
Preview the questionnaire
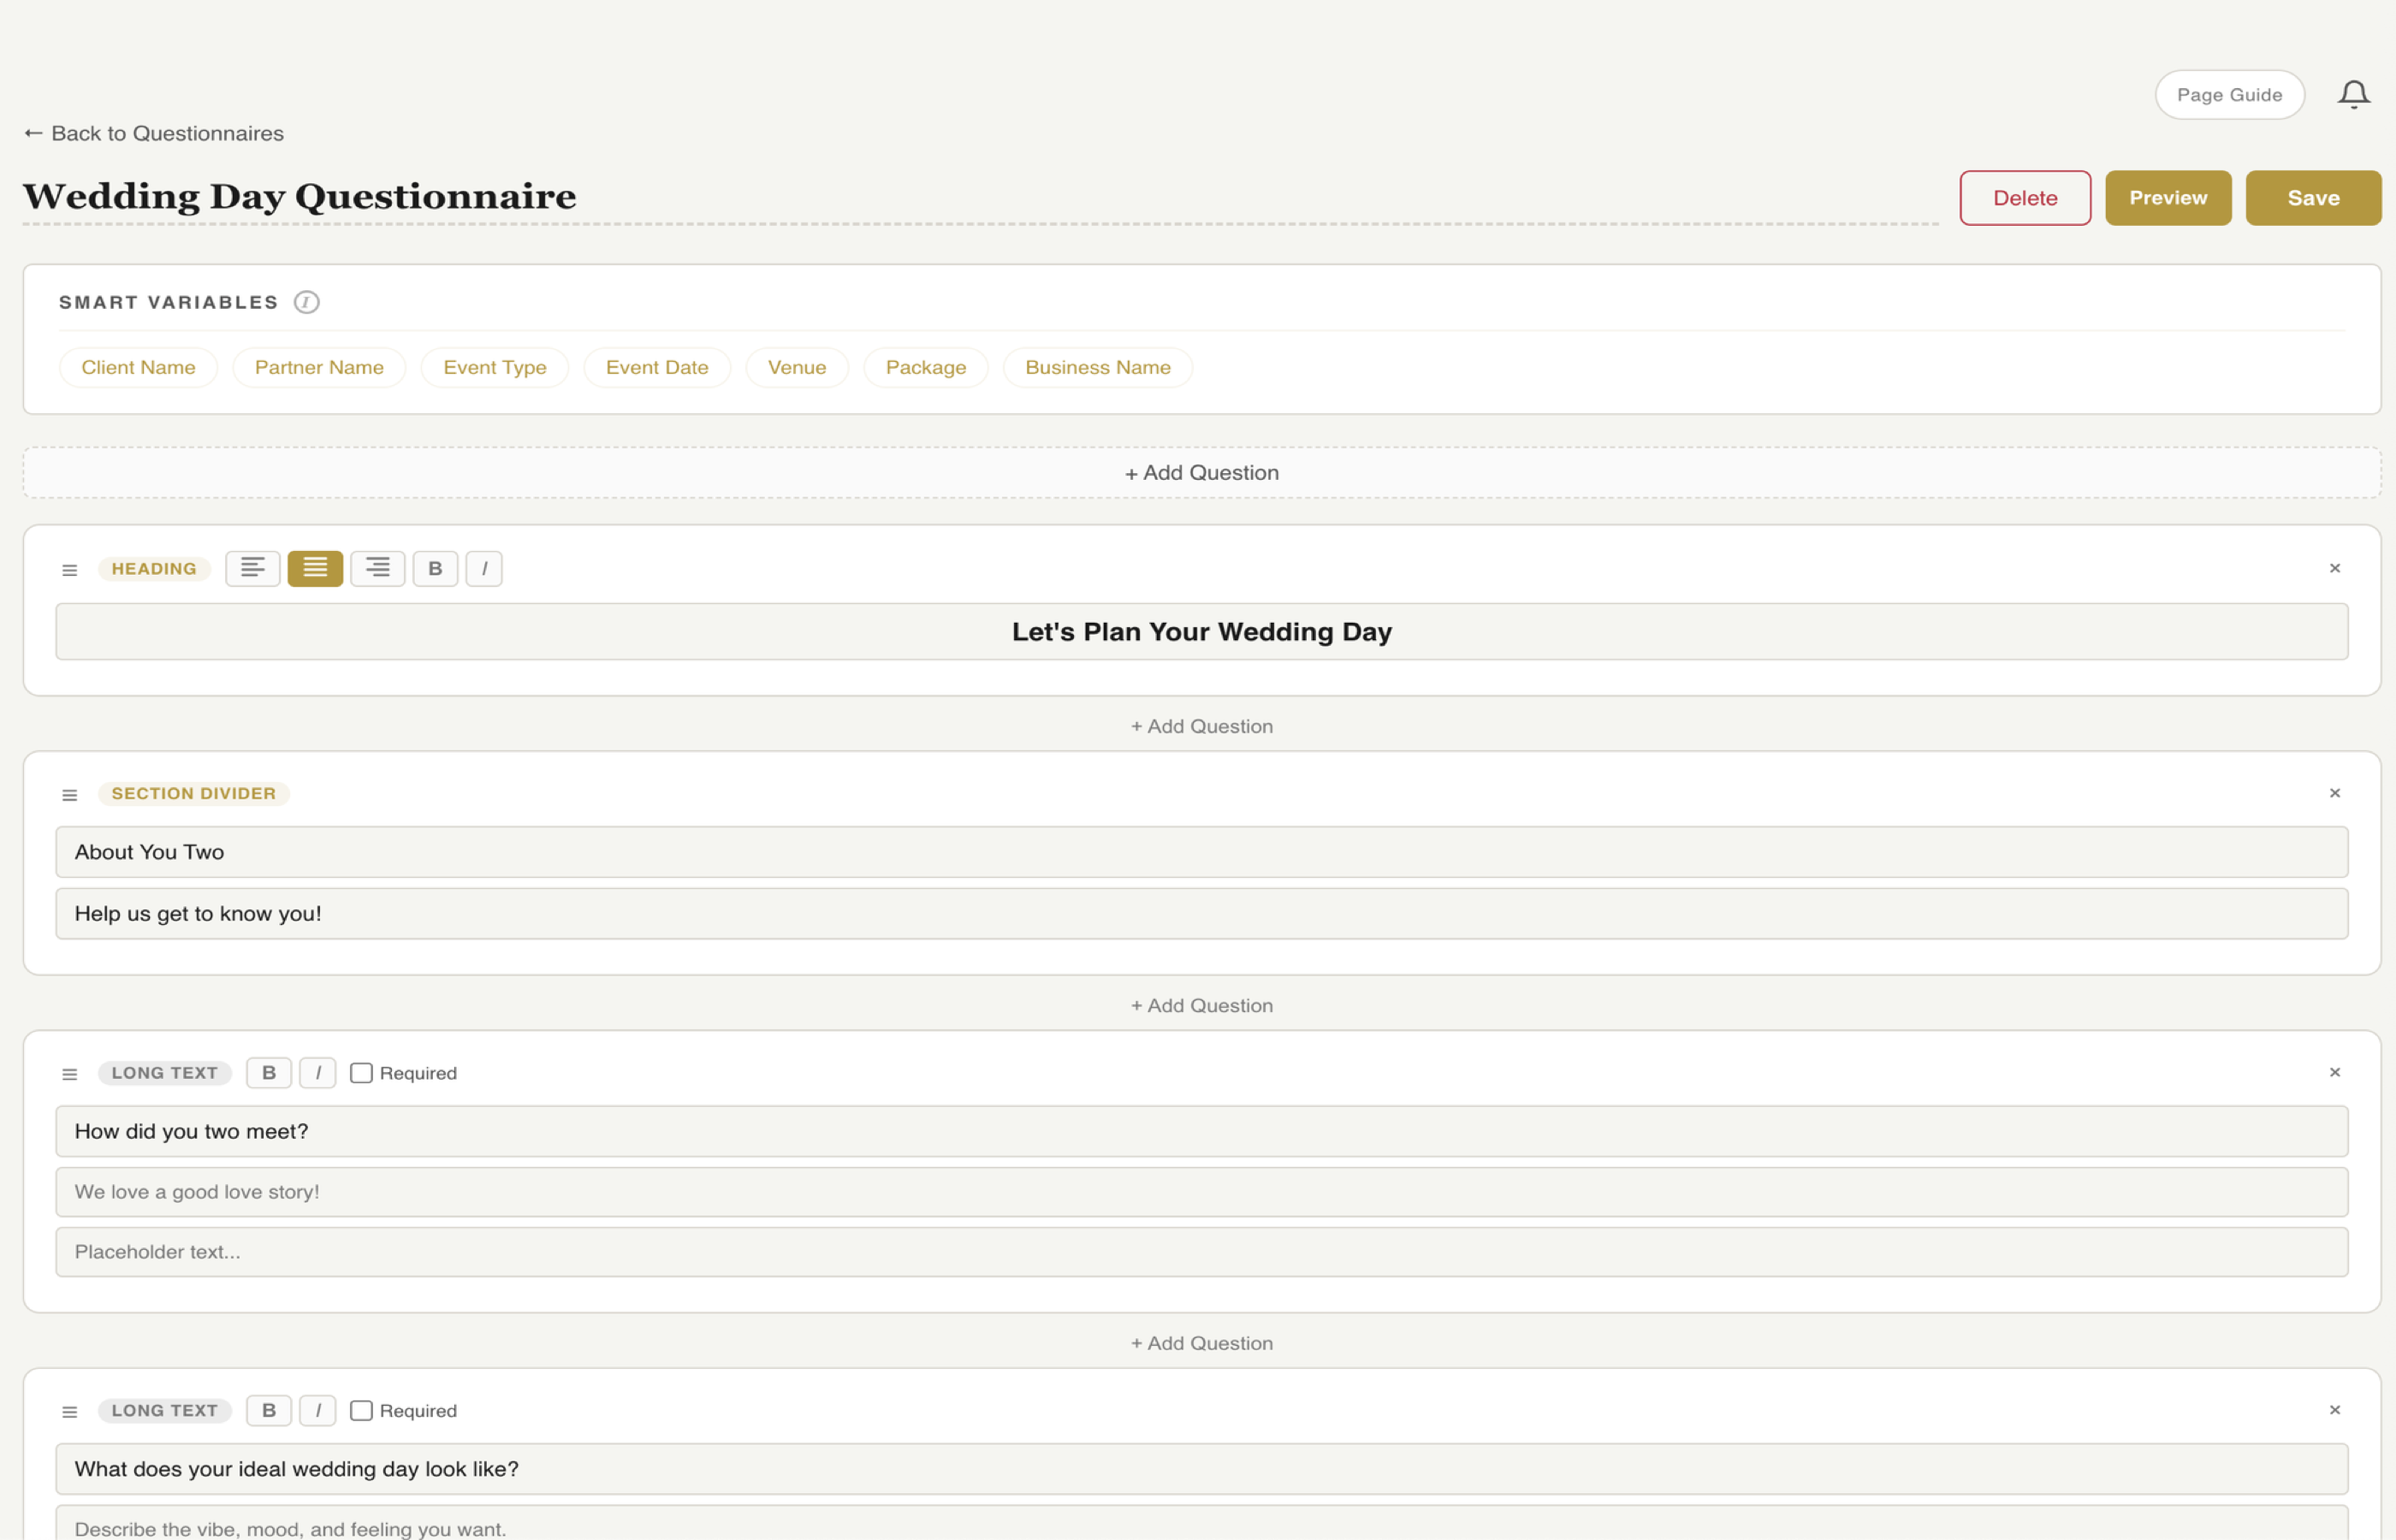point(2168,197)
